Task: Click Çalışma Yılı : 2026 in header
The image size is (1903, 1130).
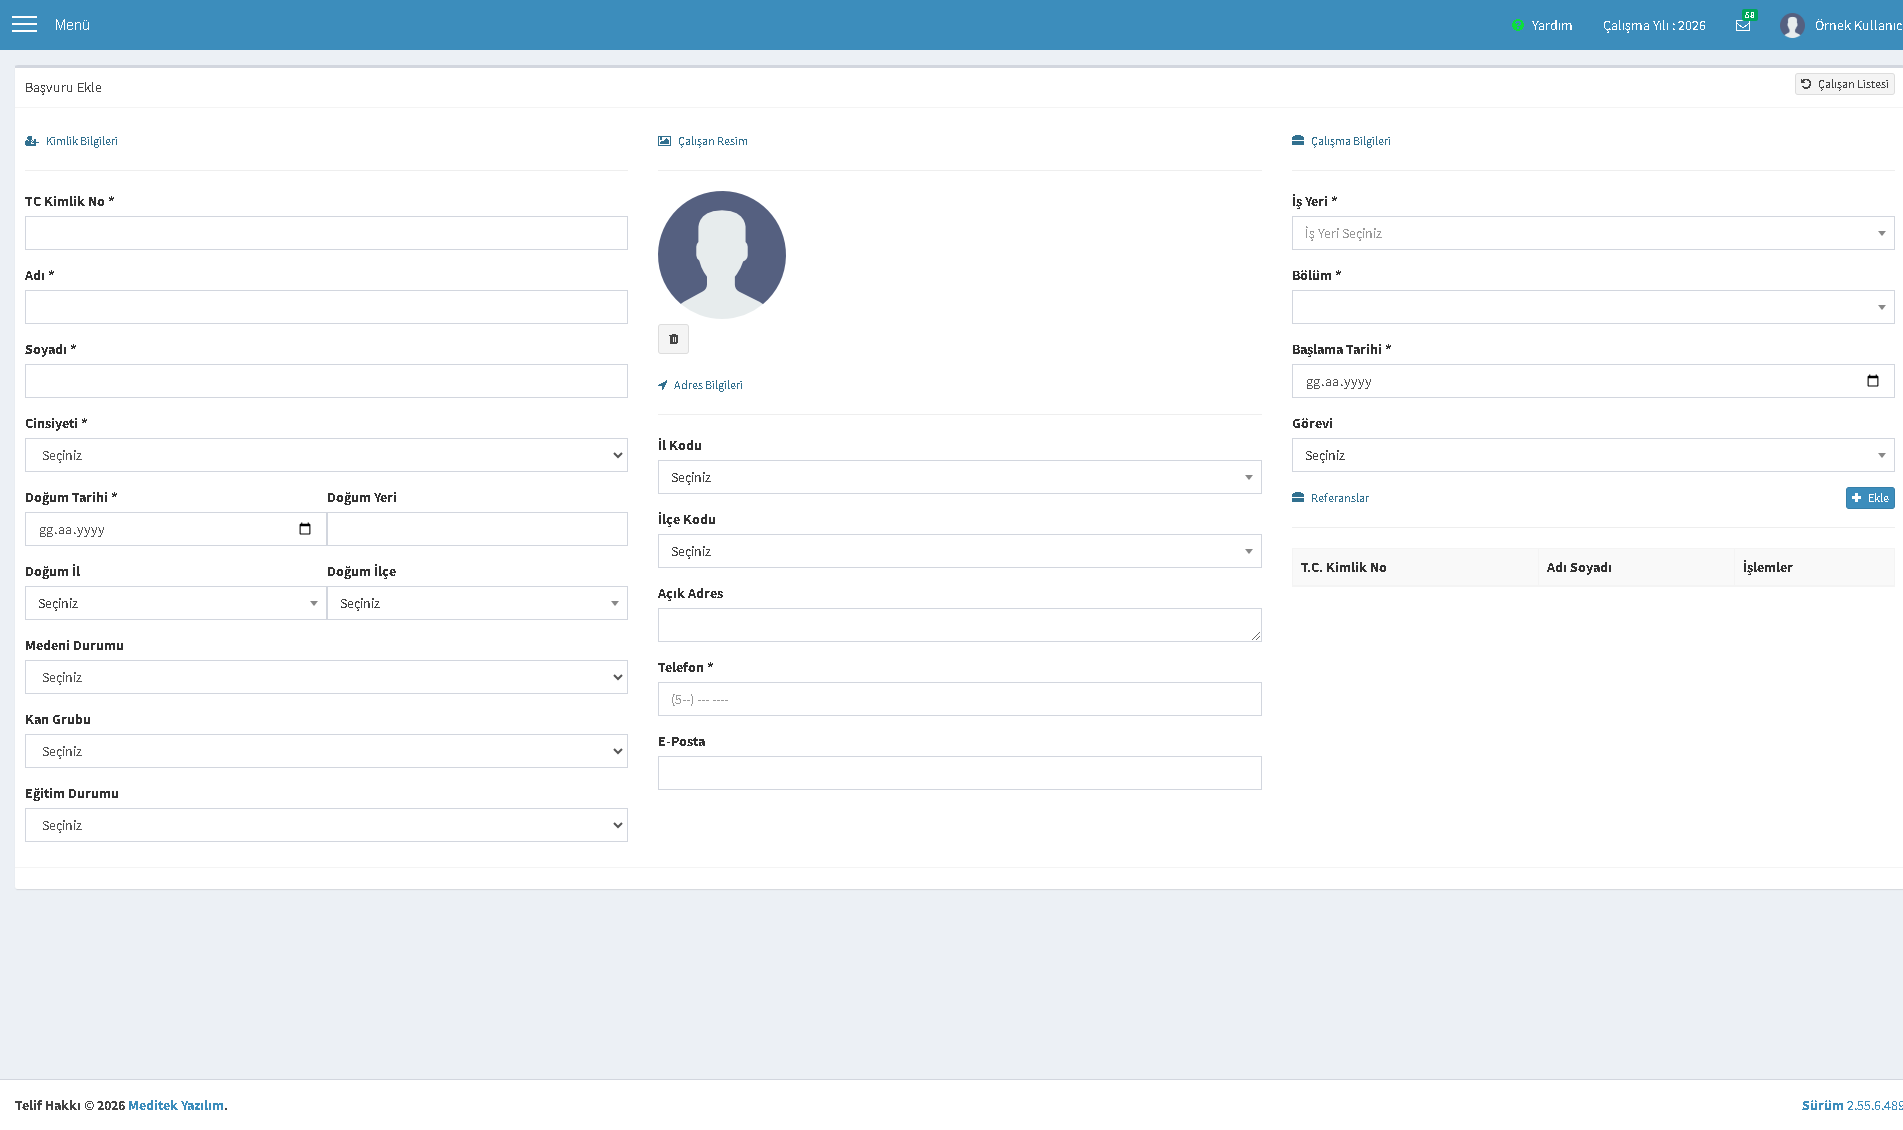Action: coord(1654,25)
